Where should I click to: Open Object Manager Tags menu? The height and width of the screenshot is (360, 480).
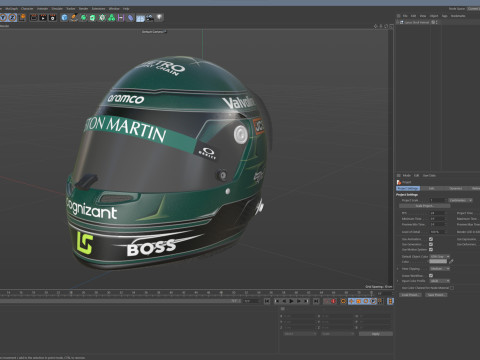tap(445, 16)
